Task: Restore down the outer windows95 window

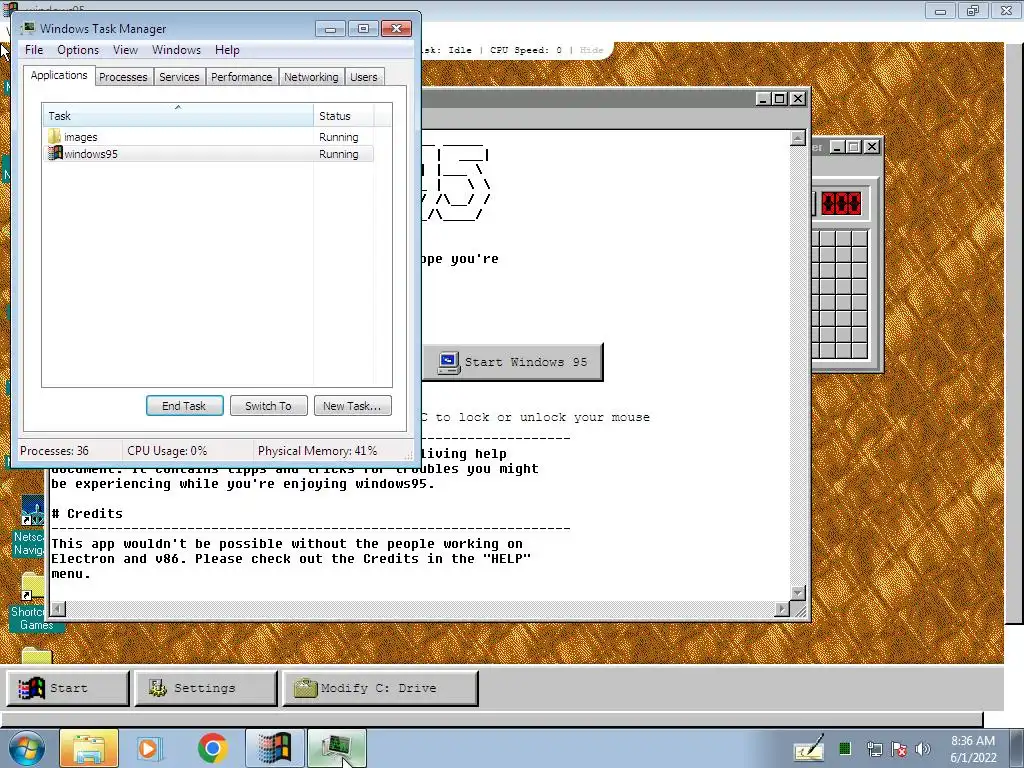Action: 973,10
